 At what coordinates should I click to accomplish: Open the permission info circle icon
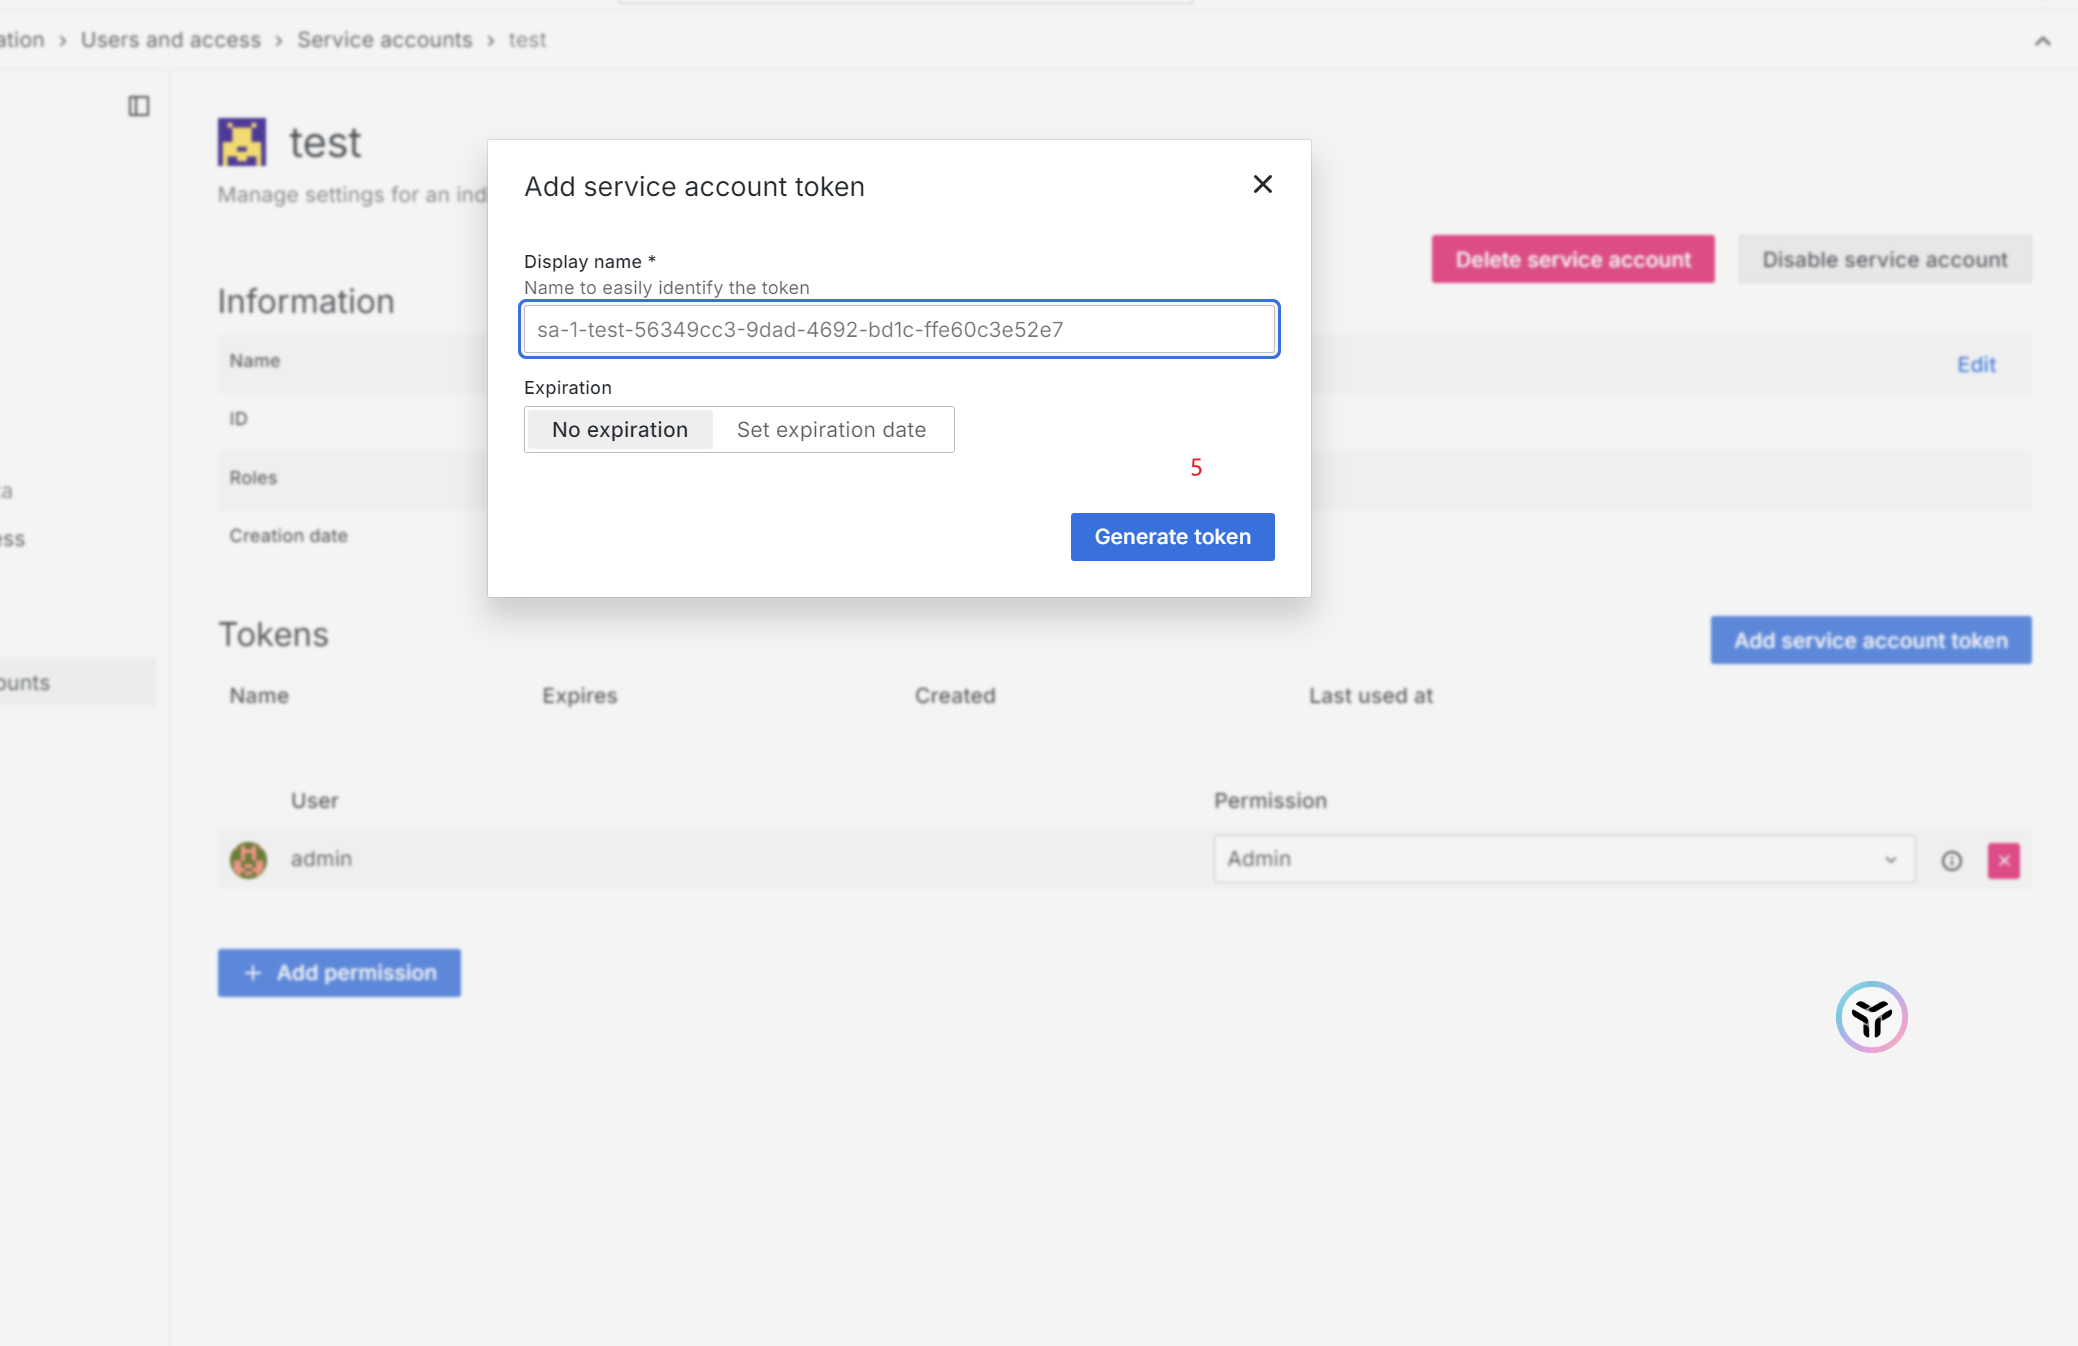[x=1951, y=860]
